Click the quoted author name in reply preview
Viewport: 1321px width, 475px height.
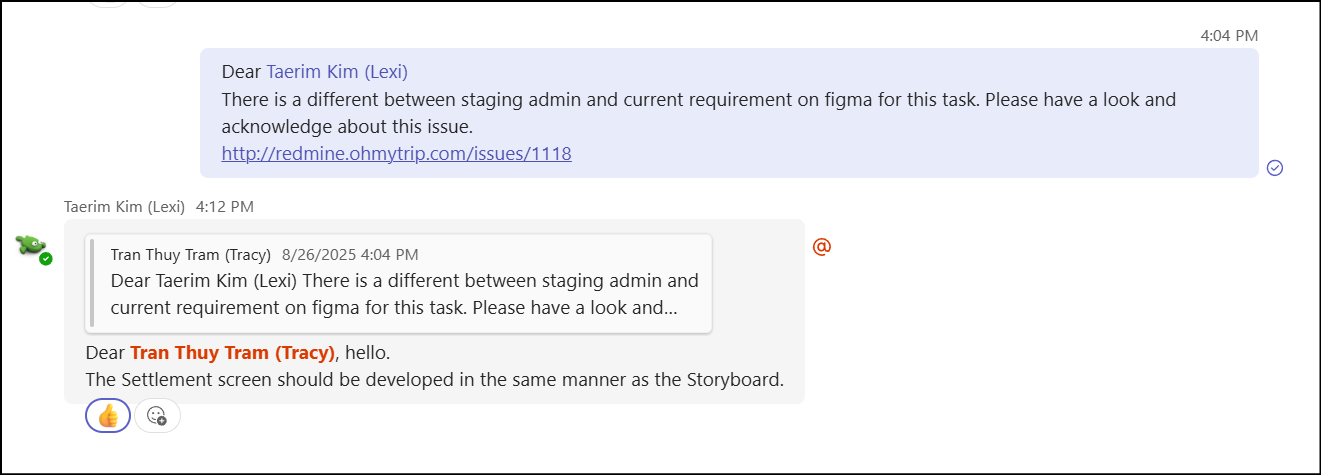tap(190, 255)
